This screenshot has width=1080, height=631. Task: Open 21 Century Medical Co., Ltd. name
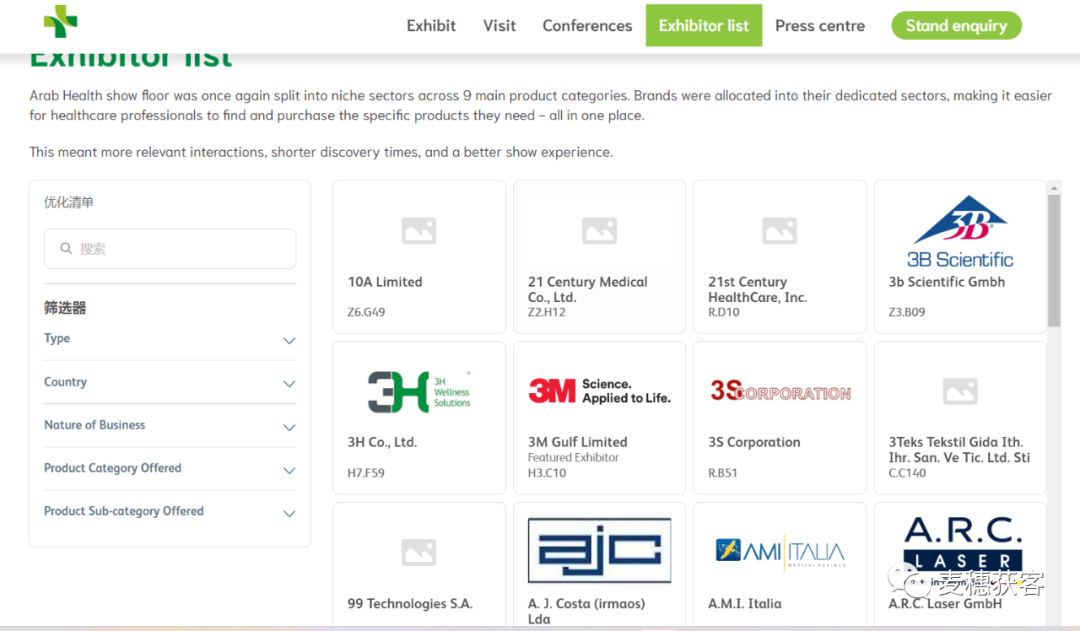pos(588,289)
